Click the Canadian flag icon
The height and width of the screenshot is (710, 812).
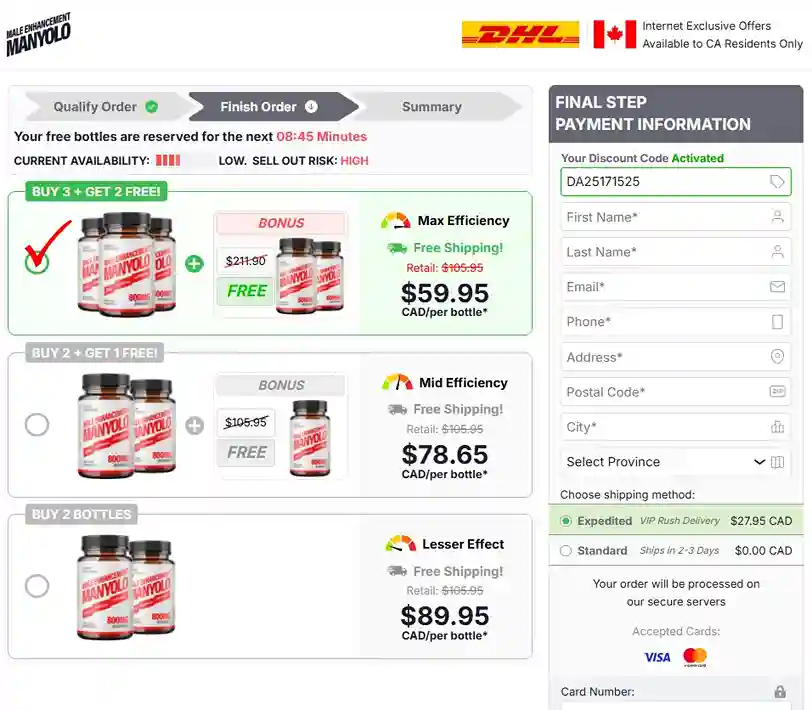click(614, 35)
